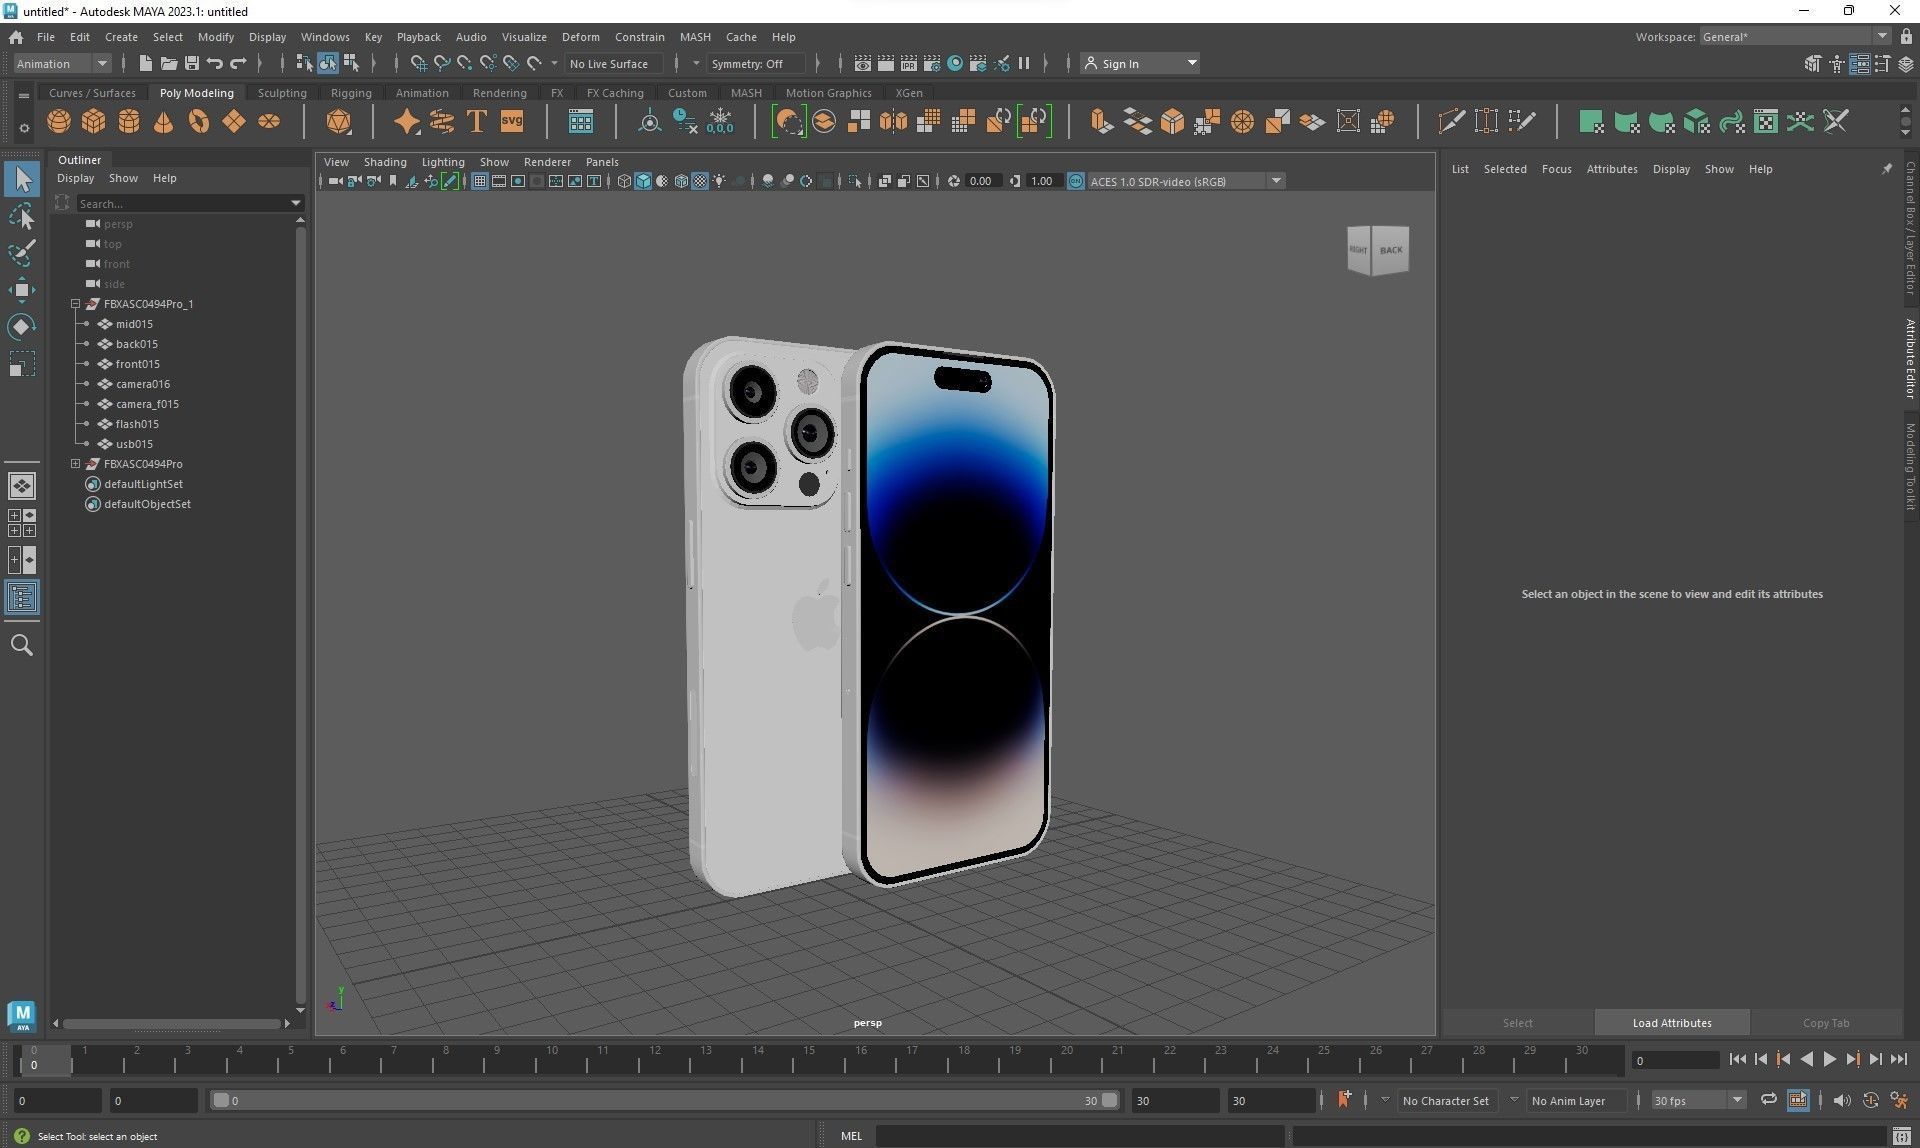Toggle playback loop mode button
The image size is (1920, 1148).
tap(1768, 1100)
